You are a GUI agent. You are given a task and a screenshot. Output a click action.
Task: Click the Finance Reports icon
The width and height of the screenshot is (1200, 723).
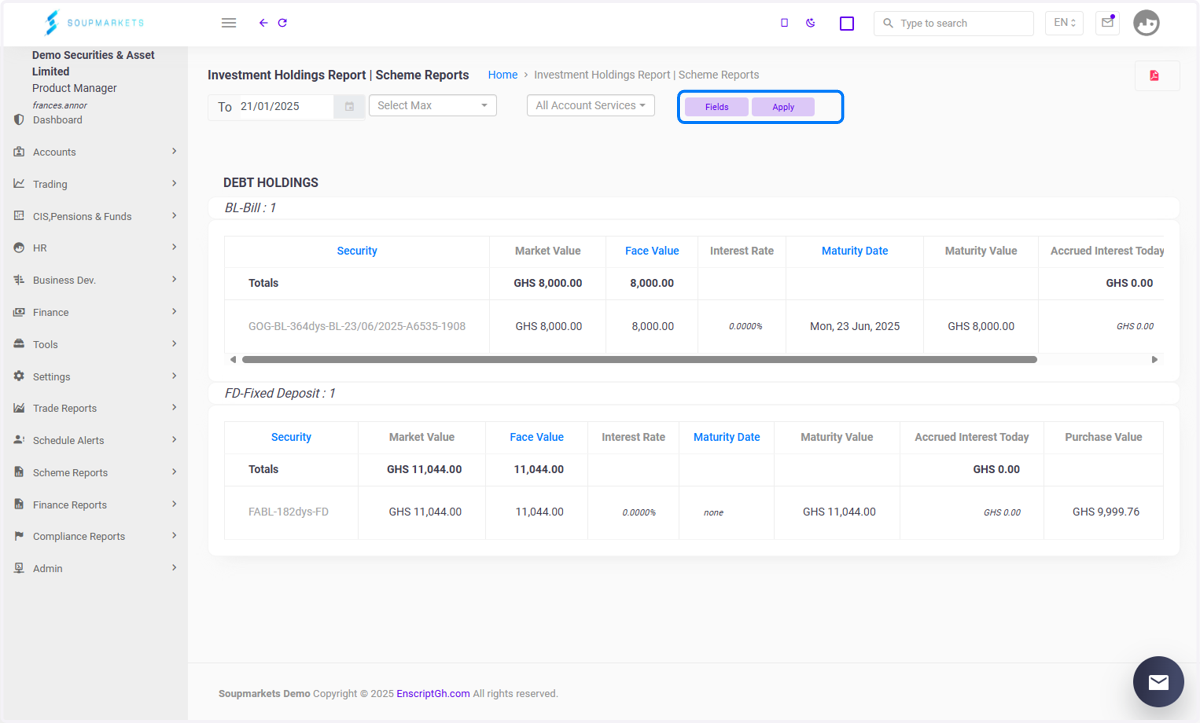(19, 505)
